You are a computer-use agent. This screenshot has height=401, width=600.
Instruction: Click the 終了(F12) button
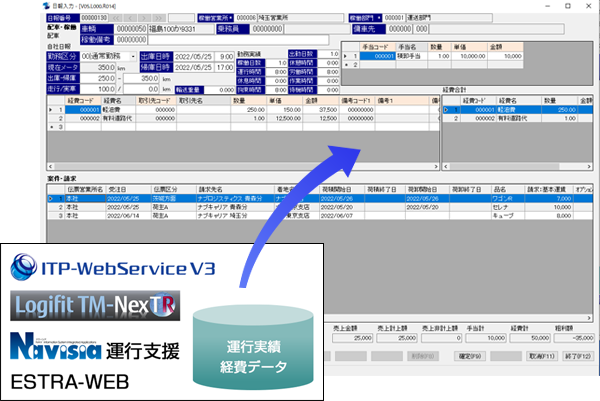pyautogui.click(x=578, y=356)
